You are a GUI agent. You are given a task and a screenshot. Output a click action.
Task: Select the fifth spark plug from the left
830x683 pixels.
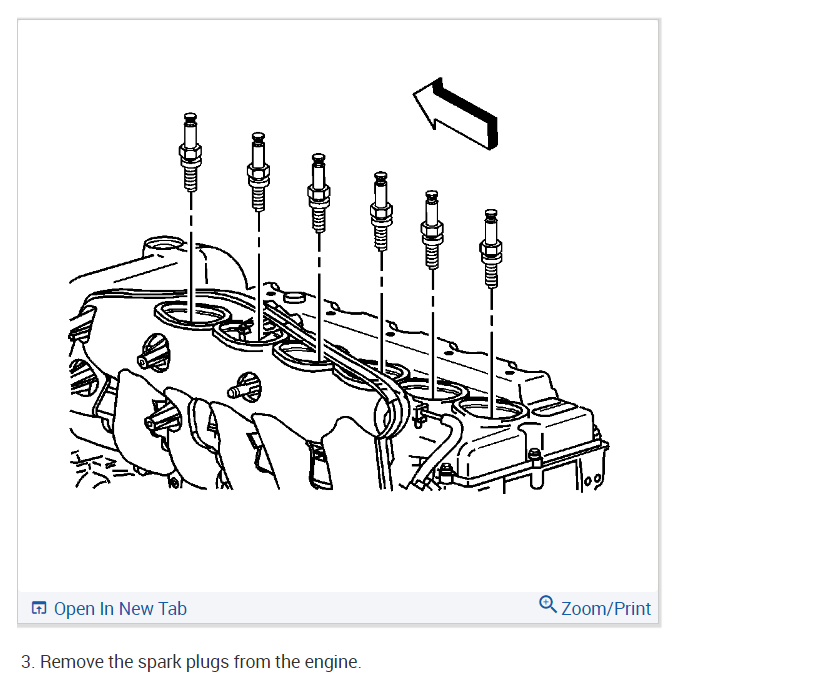pos(432,230)
